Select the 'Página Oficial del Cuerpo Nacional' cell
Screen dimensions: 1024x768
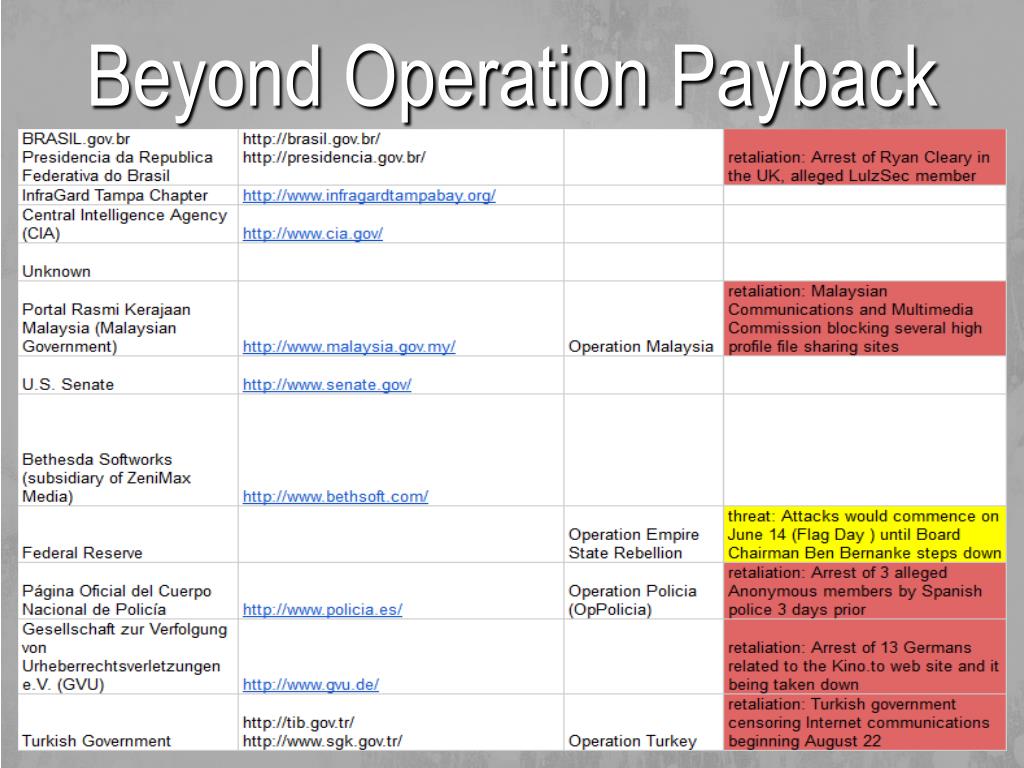point(128,591)
